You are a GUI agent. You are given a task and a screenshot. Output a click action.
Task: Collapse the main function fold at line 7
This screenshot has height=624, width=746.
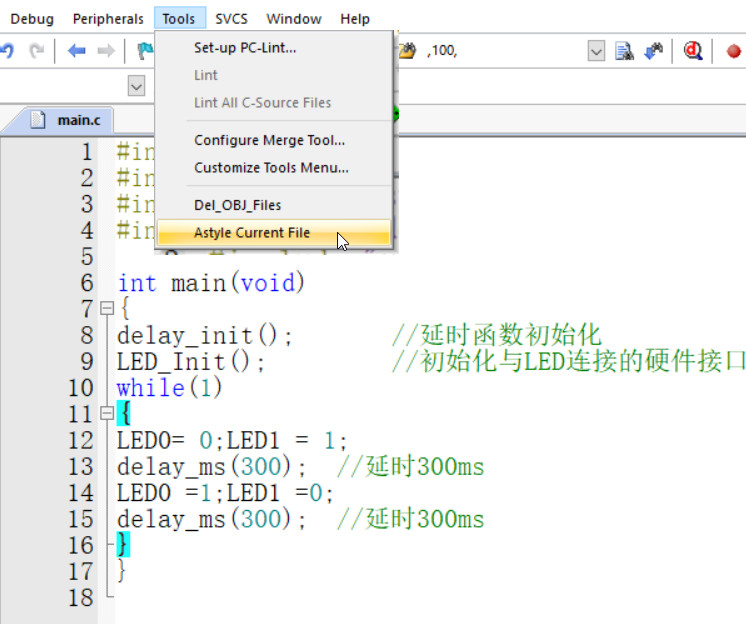point(107,309)
